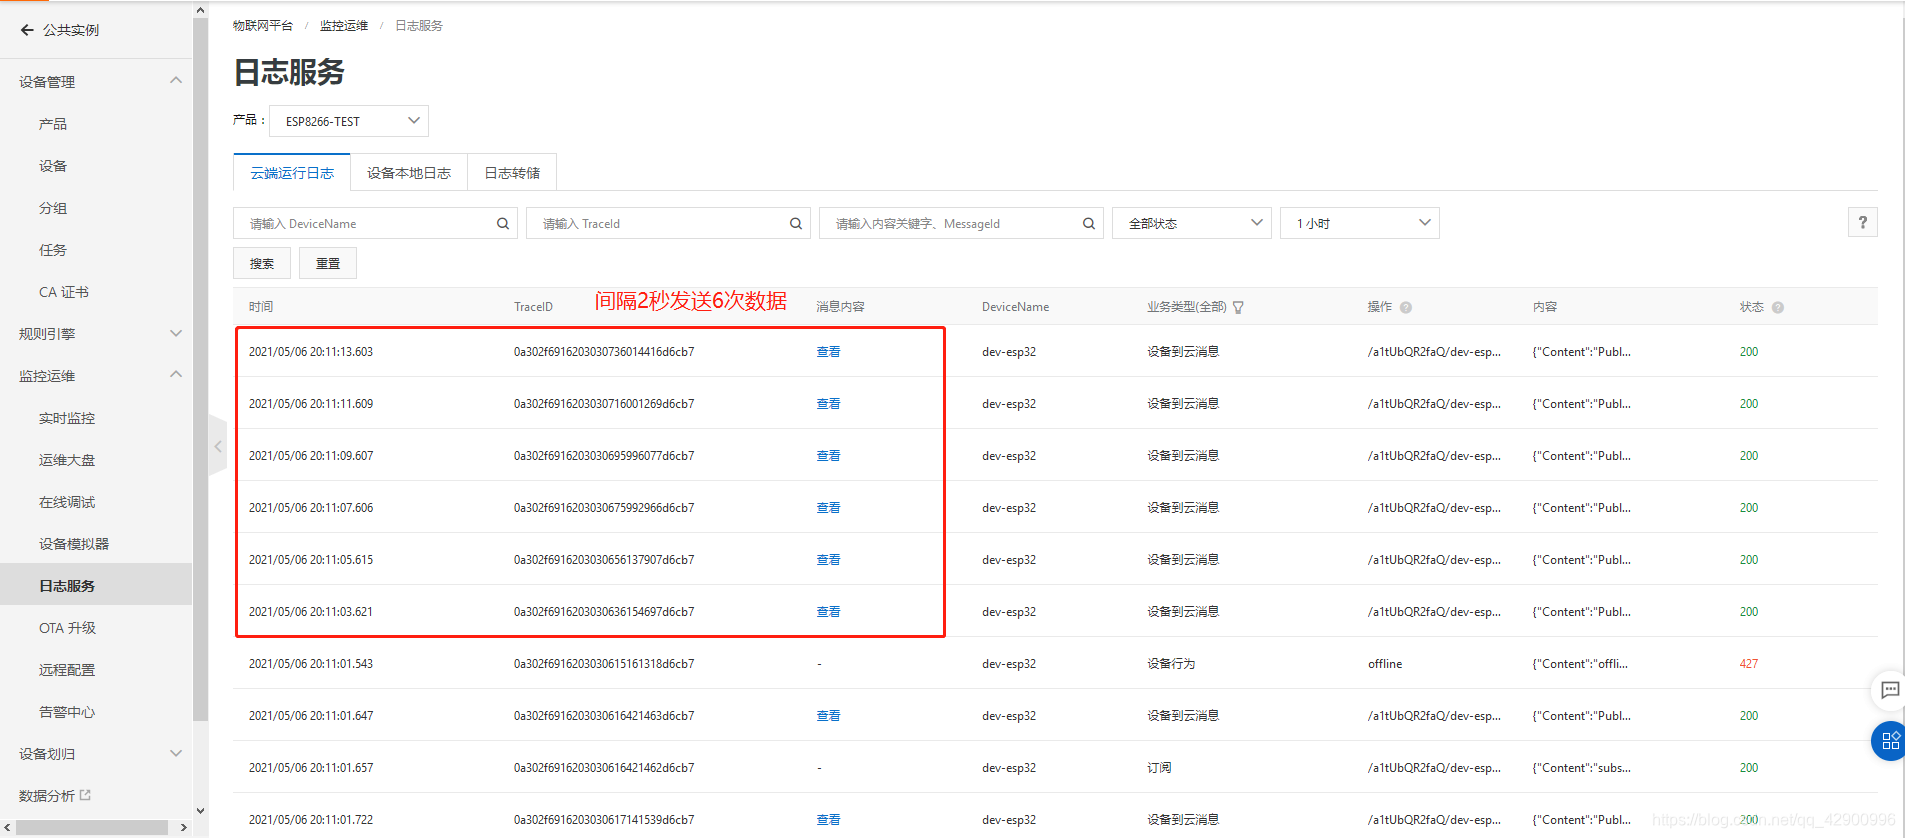Expand the 规则引擎 section
Viewport: 1905px width, 838px height.
[176, 333]
